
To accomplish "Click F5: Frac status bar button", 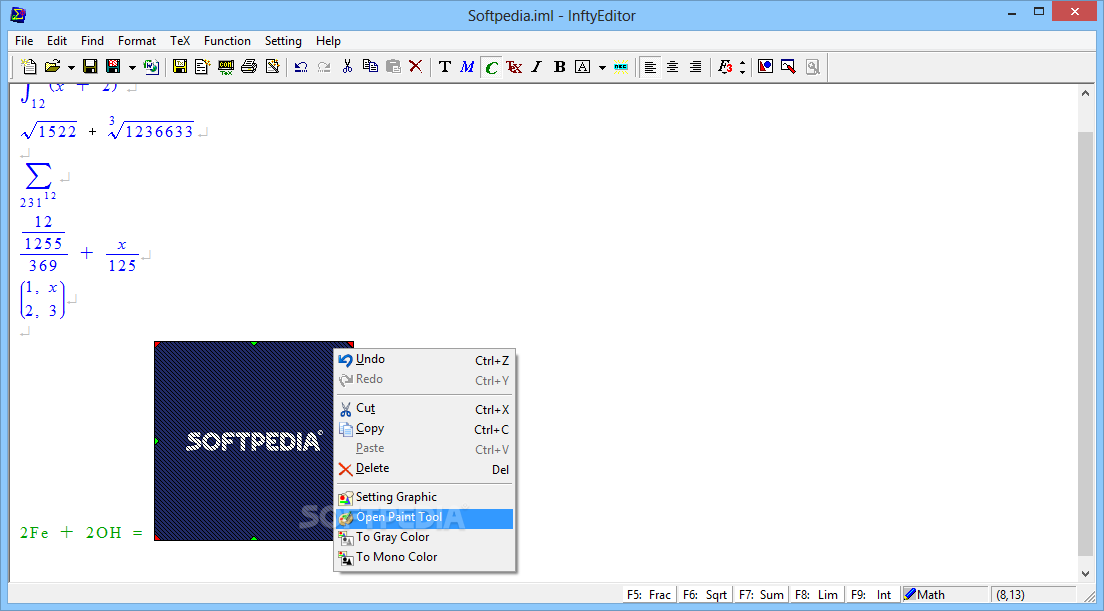I will 648,595.
